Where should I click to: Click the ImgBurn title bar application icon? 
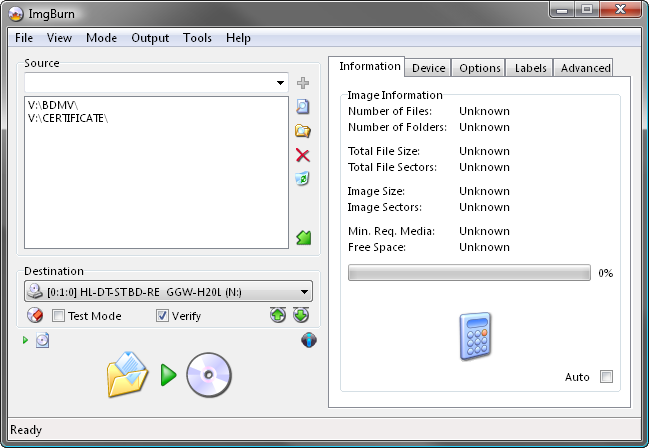[16, 14]
